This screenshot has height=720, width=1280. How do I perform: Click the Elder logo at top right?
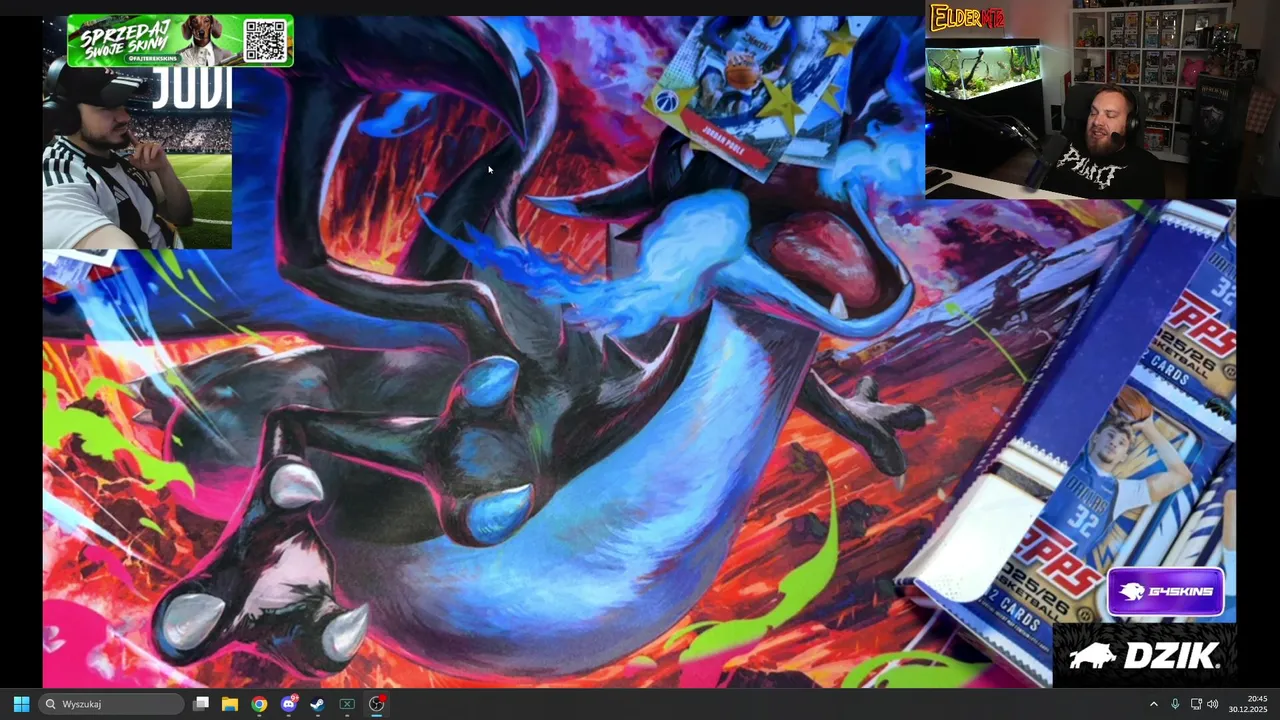point(967,18)
